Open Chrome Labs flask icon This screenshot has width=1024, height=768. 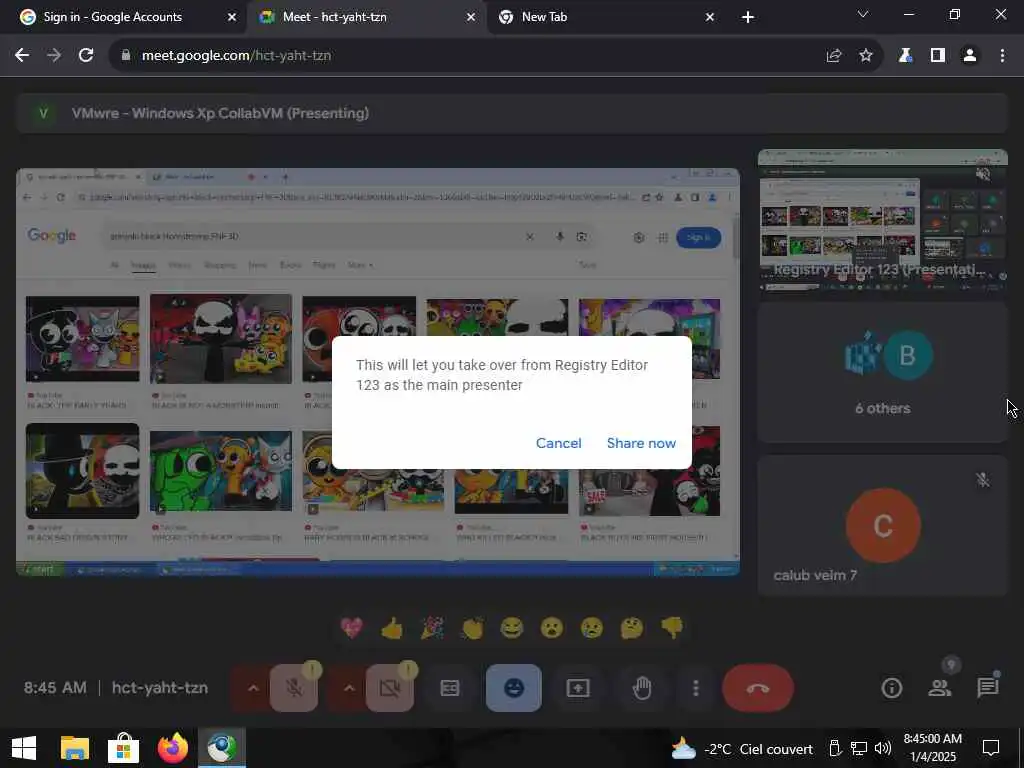click(x=905, y=56)
